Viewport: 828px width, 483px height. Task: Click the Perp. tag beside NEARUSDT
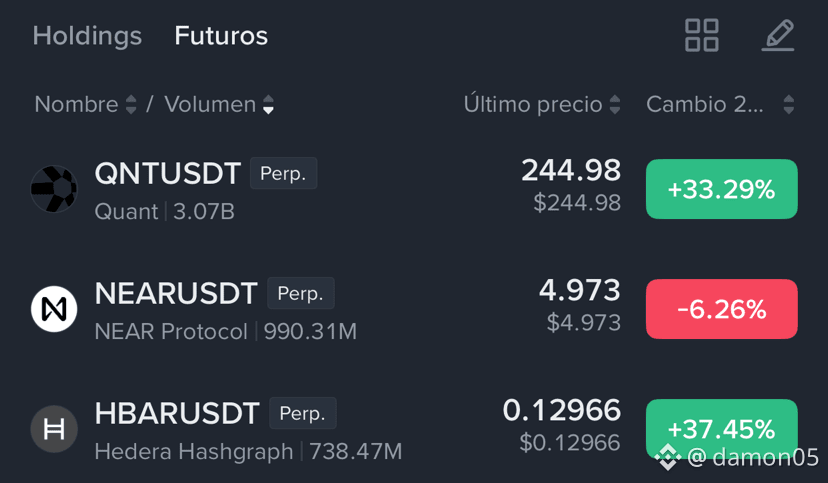pyautogui.click(x=300, y=293)
